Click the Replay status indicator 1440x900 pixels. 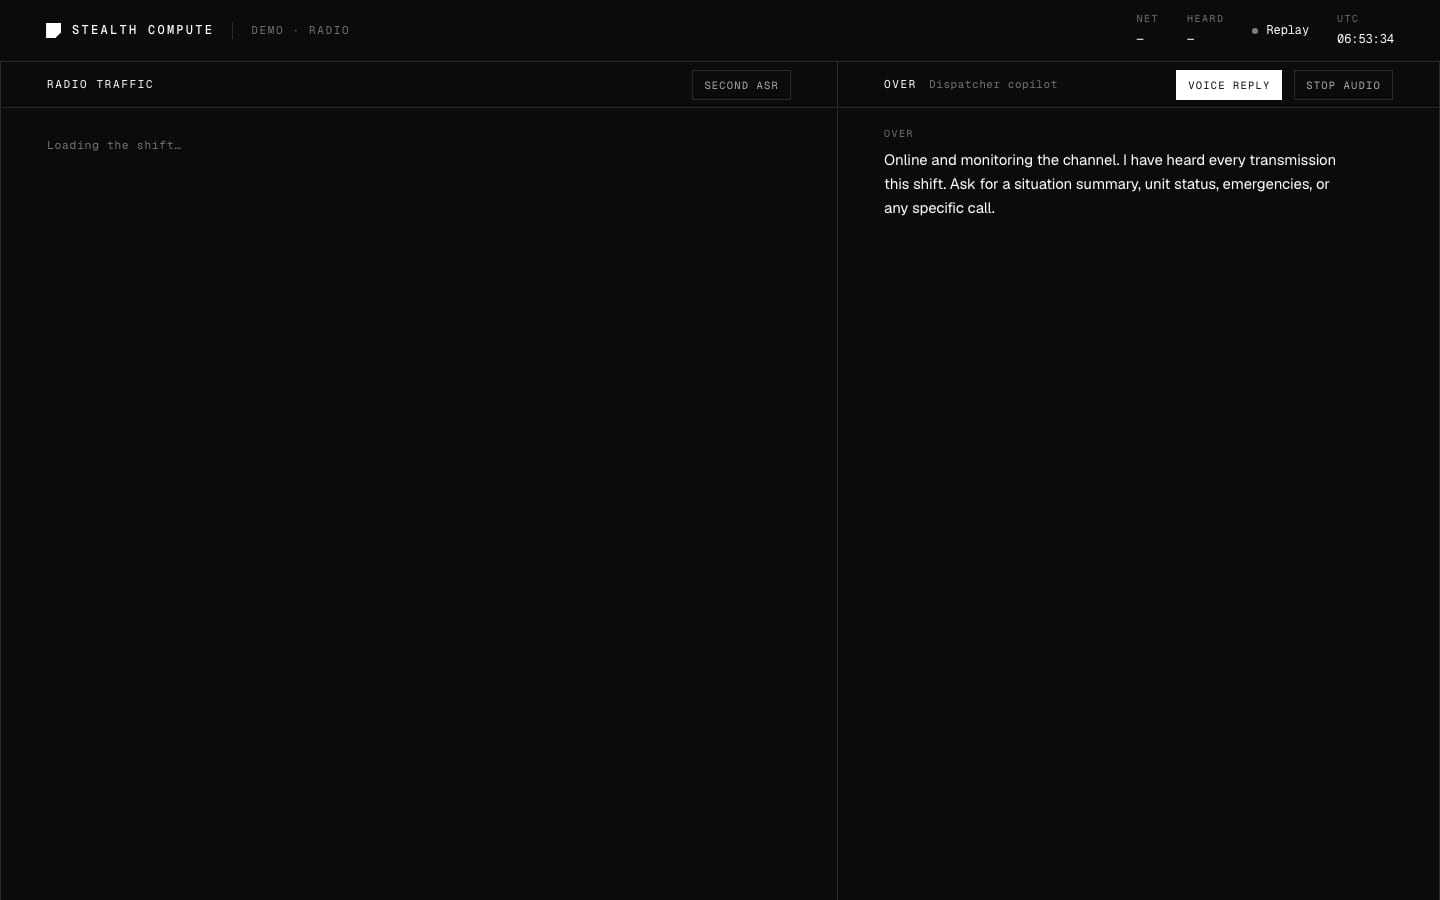(1280, 30)
